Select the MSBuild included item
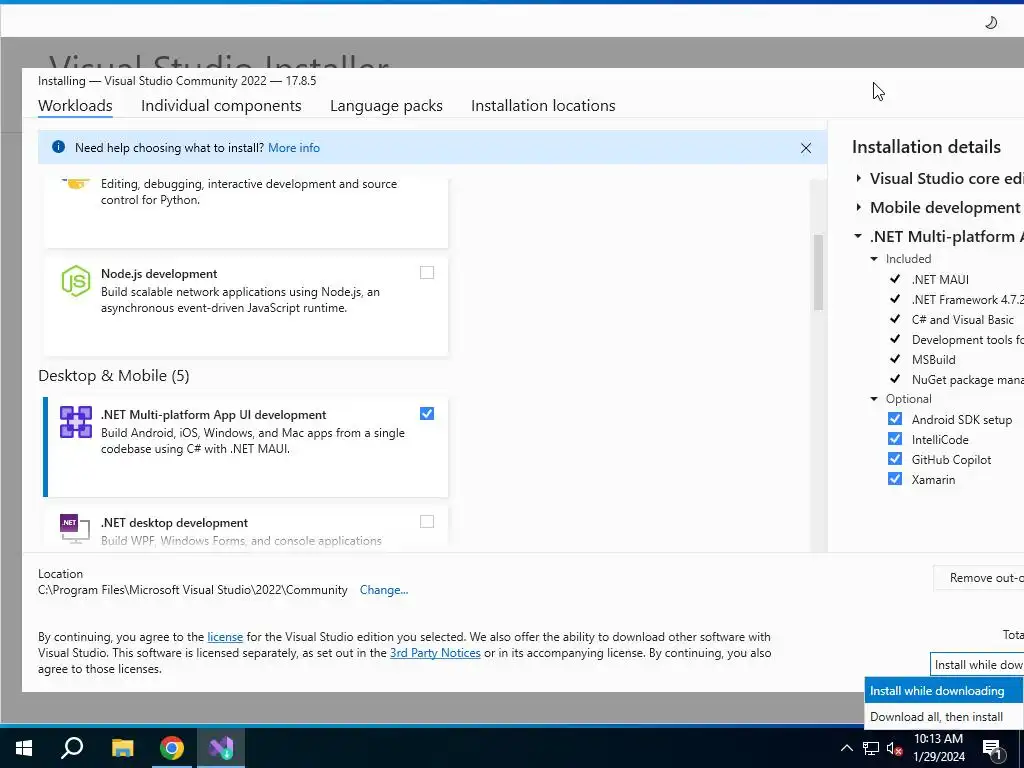Viewport: 1024px width, 768px height. coord(933,360)
